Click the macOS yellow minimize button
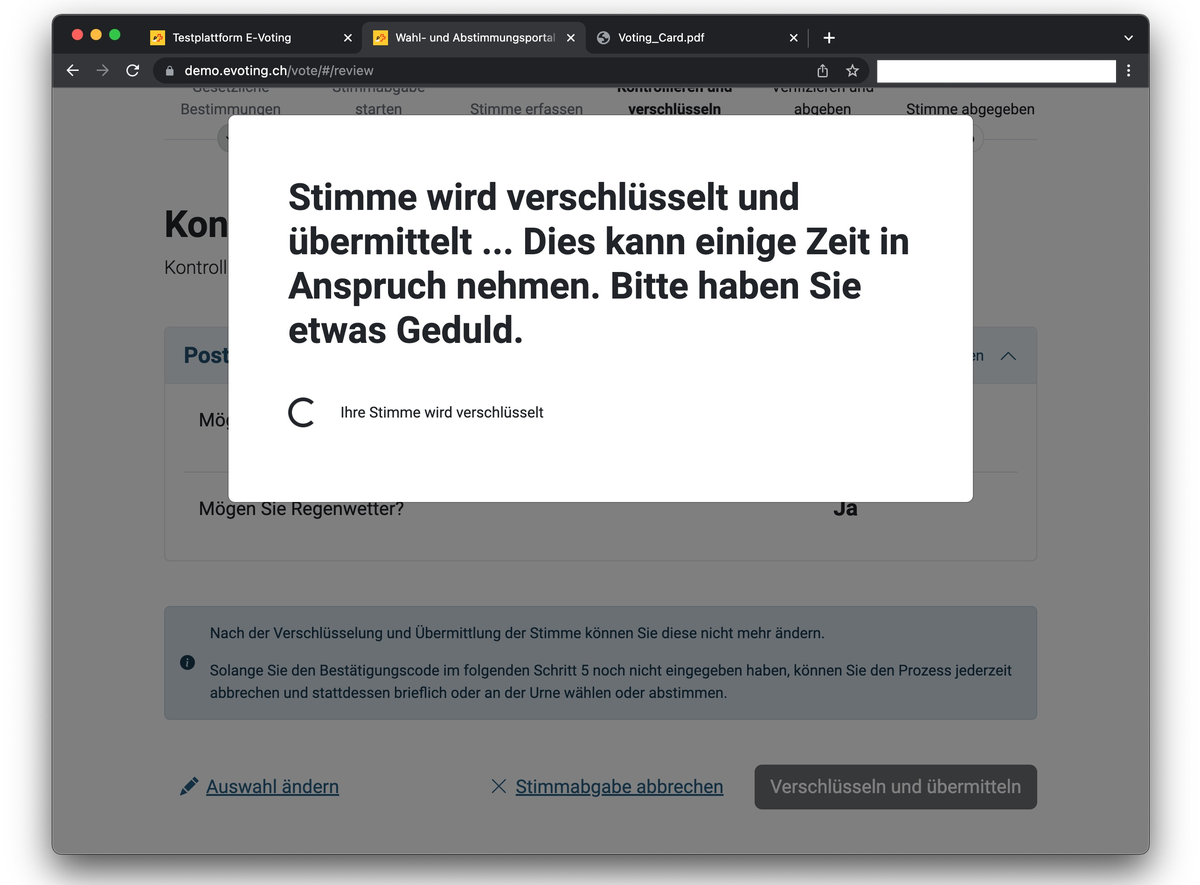 (x=96, y=35)
